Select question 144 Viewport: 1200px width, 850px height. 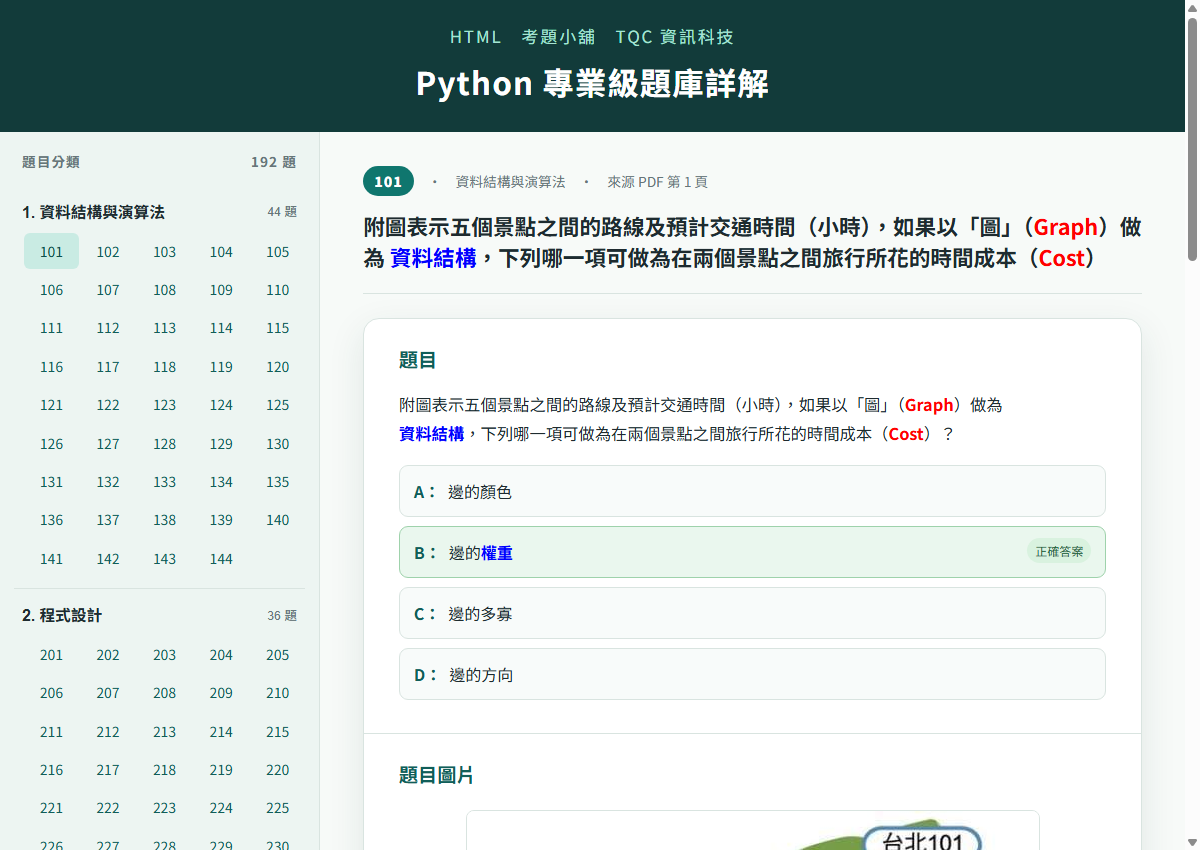point(221,559)
